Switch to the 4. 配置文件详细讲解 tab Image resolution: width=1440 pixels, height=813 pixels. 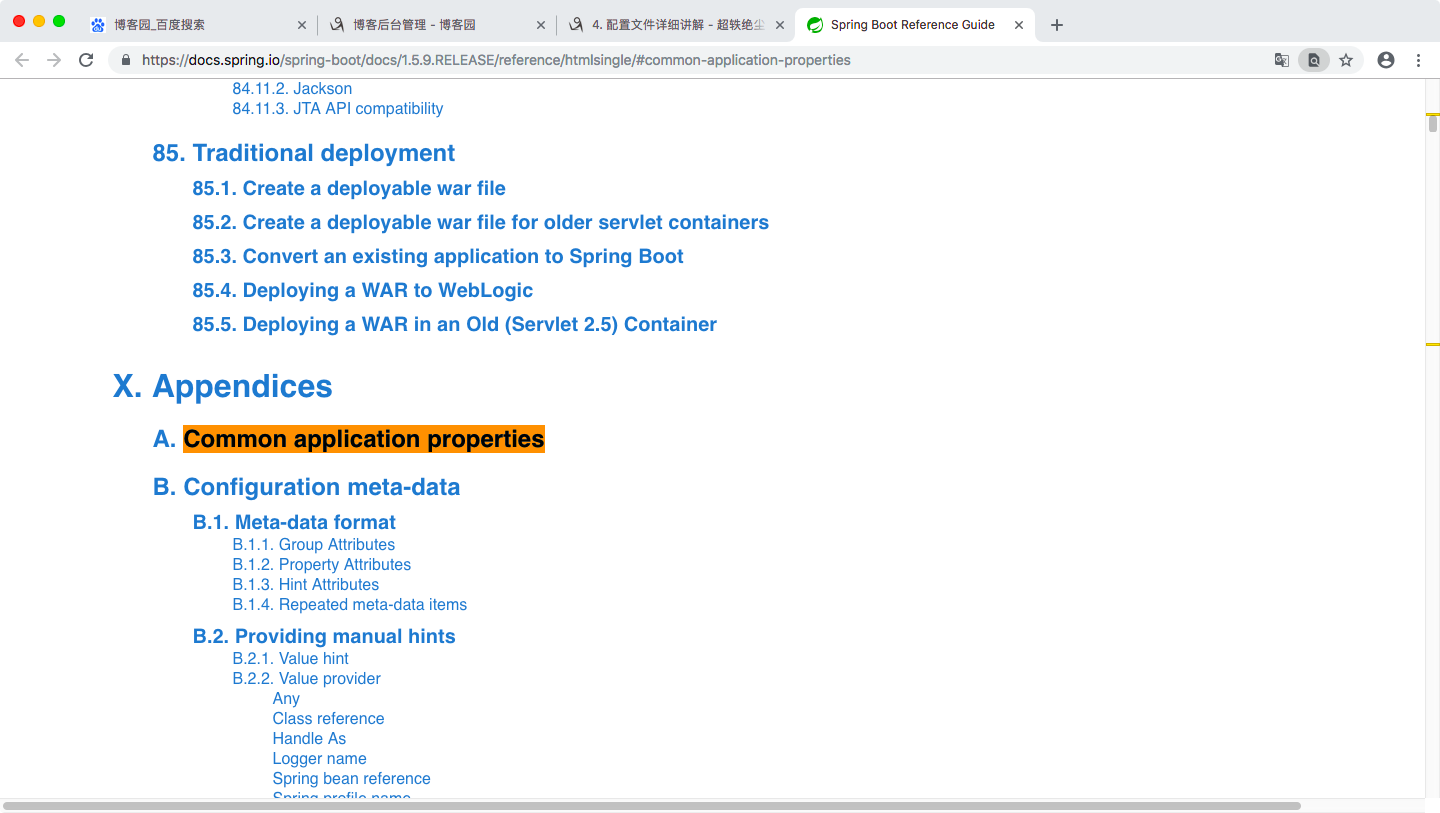pyautogui.click(x=676, y=25)
